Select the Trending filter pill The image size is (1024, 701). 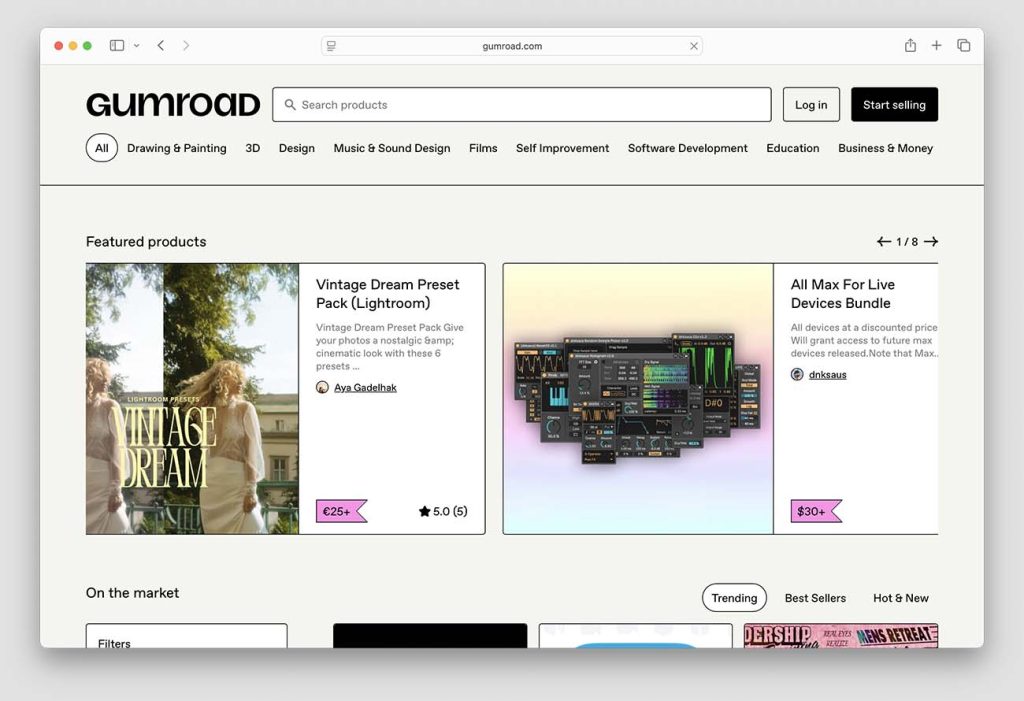click(x=734, y=598)
